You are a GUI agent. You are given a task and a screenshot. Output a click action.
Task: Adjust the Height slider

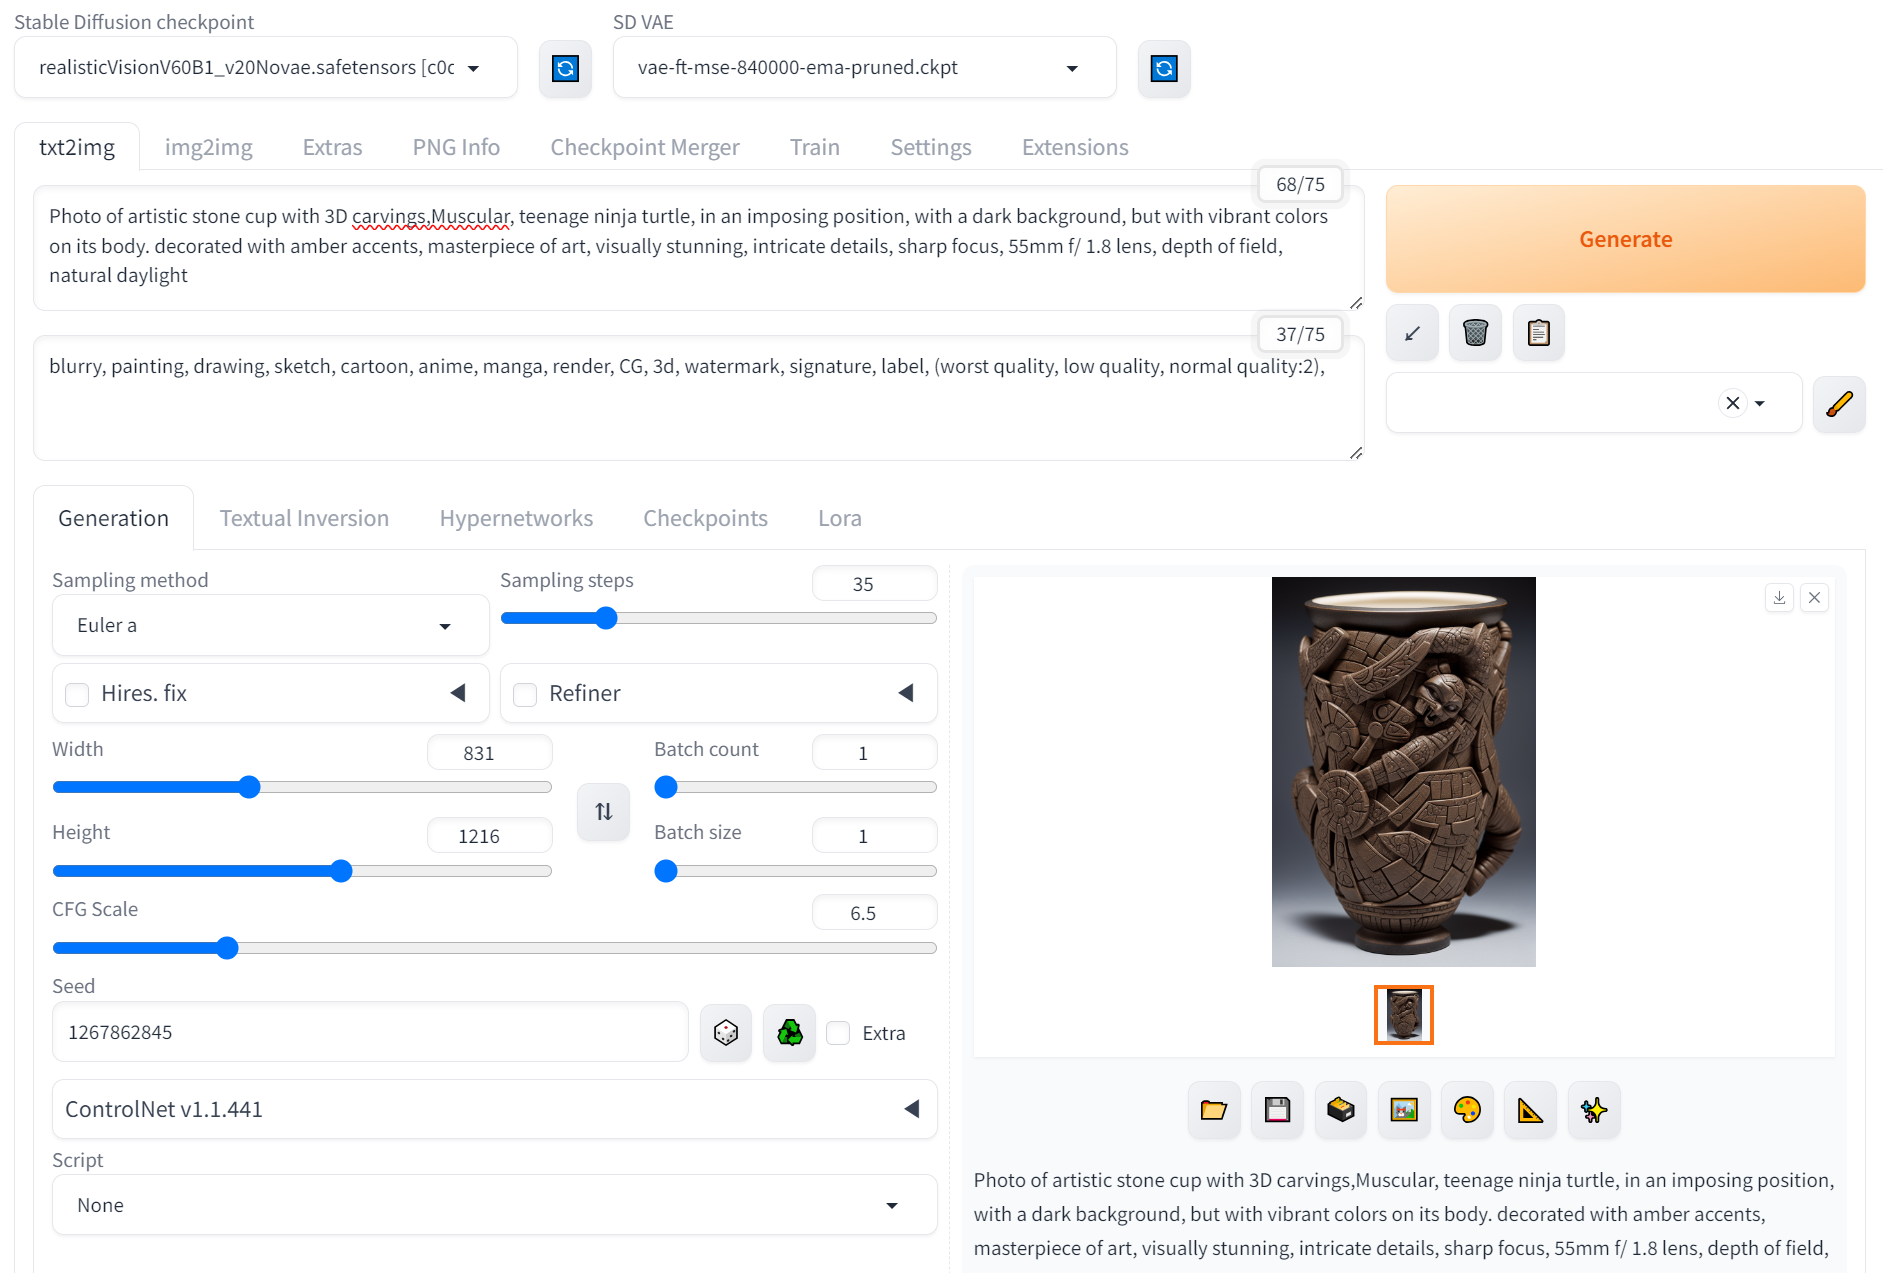[x=302, y=871]
